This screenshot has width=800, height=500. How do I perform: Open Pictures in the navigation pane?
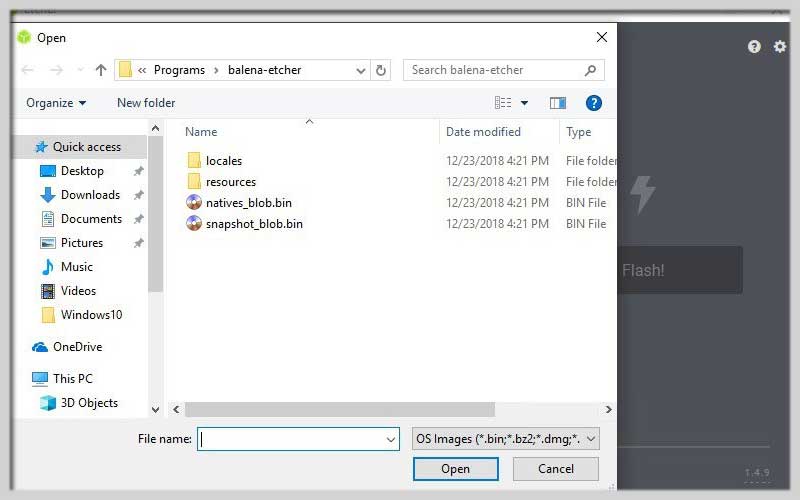pos(82,243)
